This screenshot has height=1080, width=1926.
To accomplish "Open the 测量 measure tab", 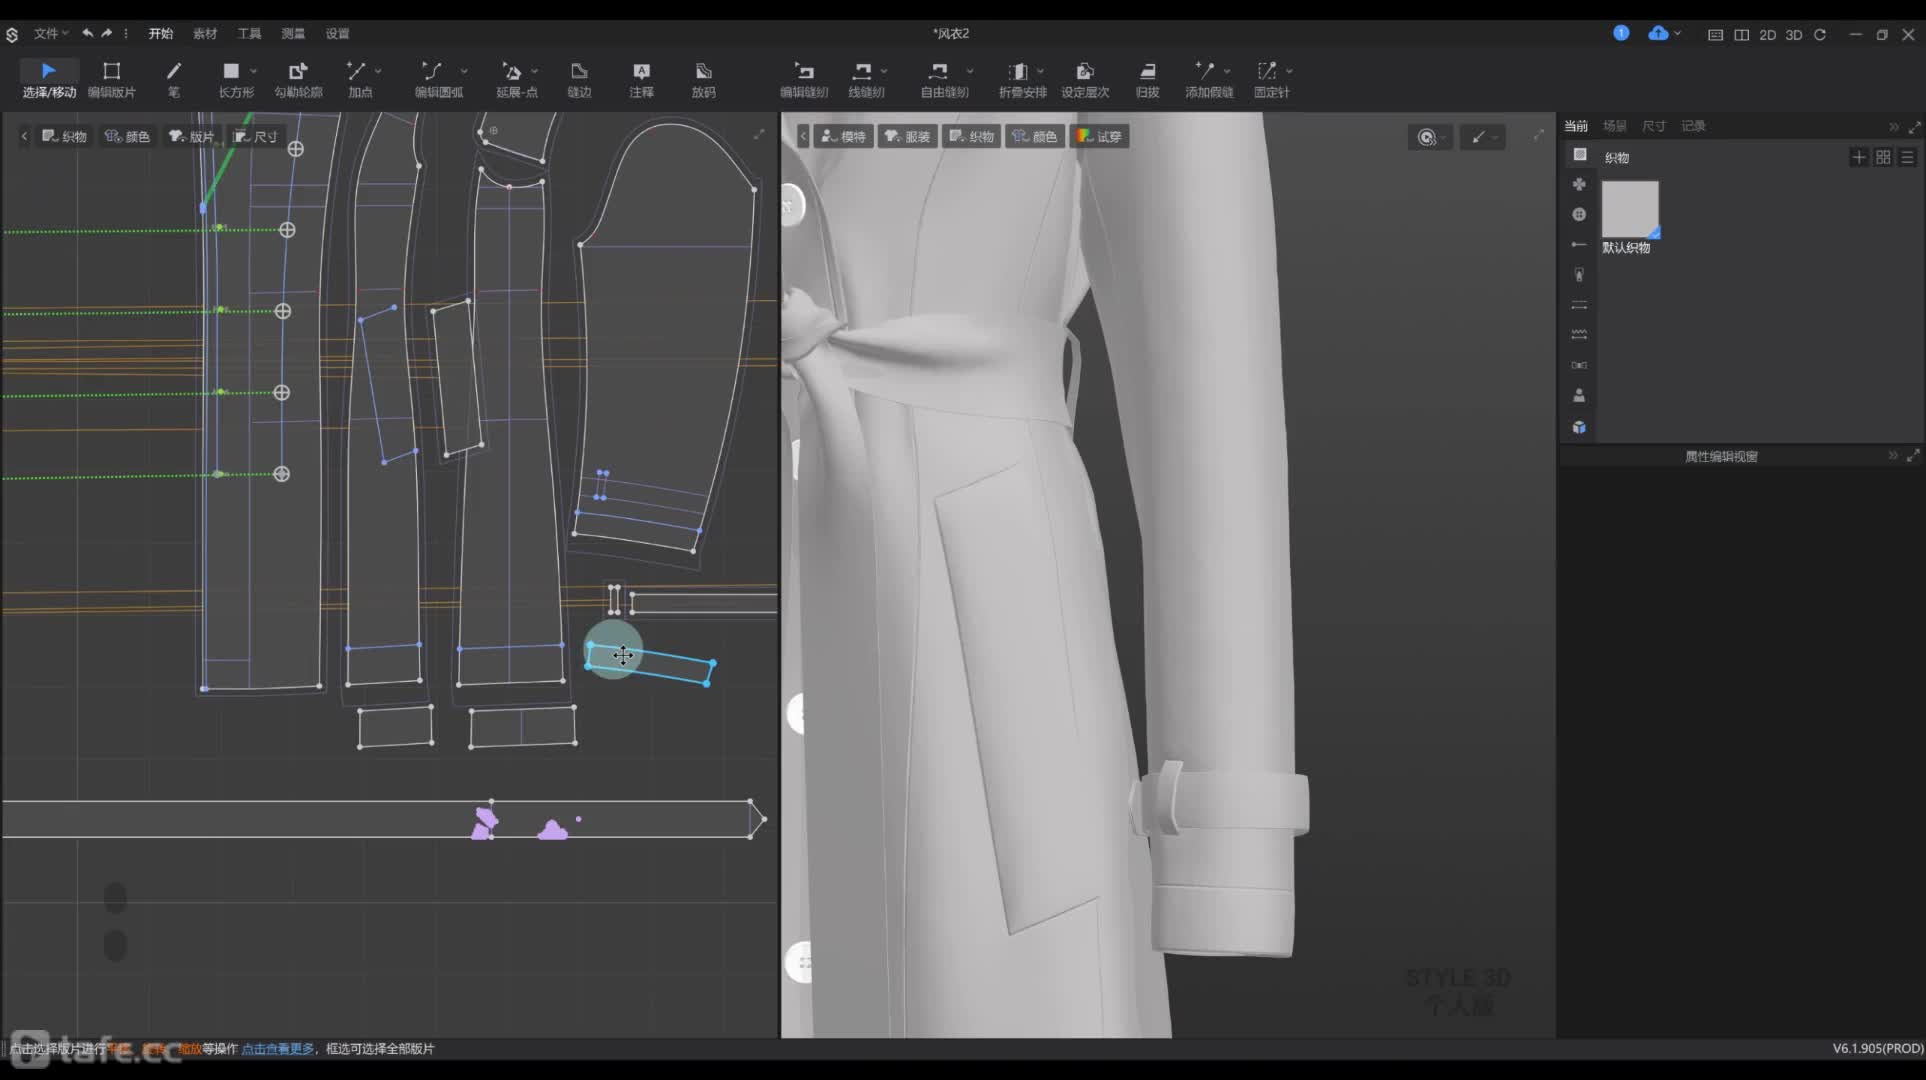I will point(293,33).
